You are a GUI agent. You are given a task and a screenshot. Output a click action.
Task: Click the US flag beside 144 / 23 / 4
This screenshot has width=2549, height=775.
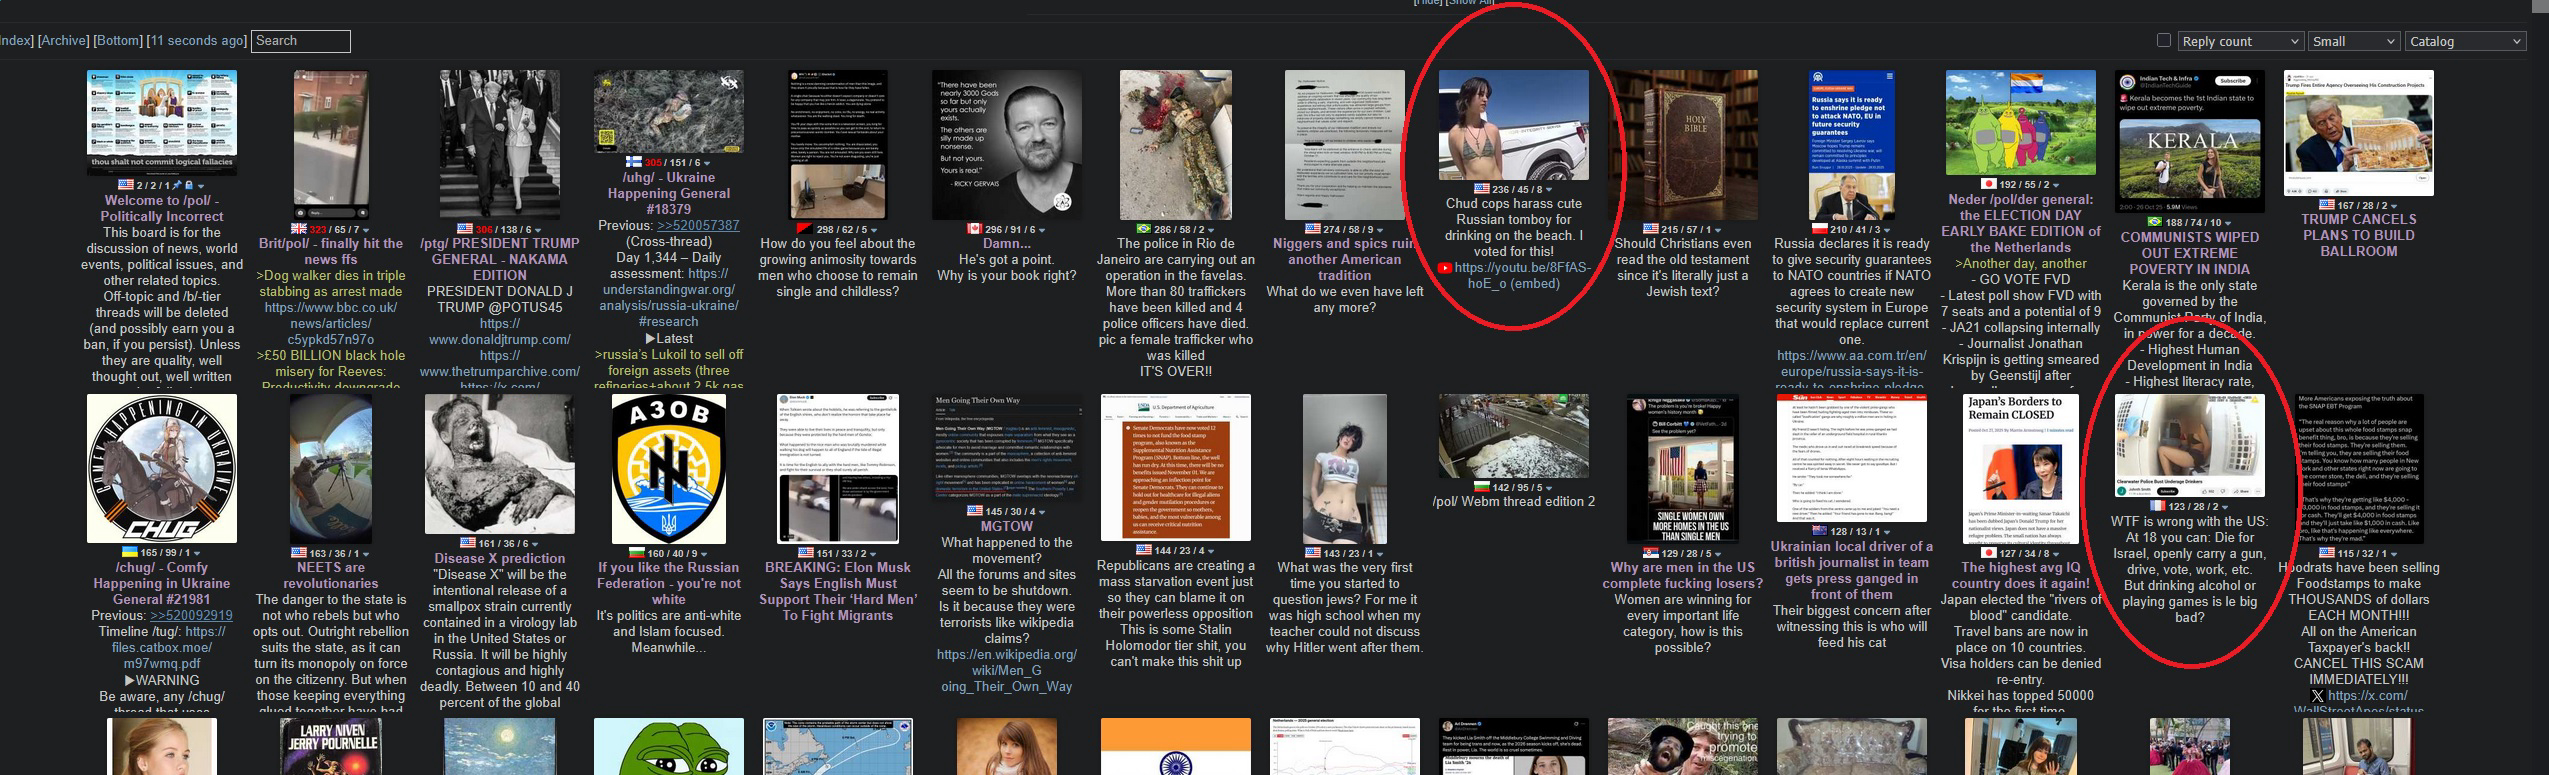click(1144, 550)
